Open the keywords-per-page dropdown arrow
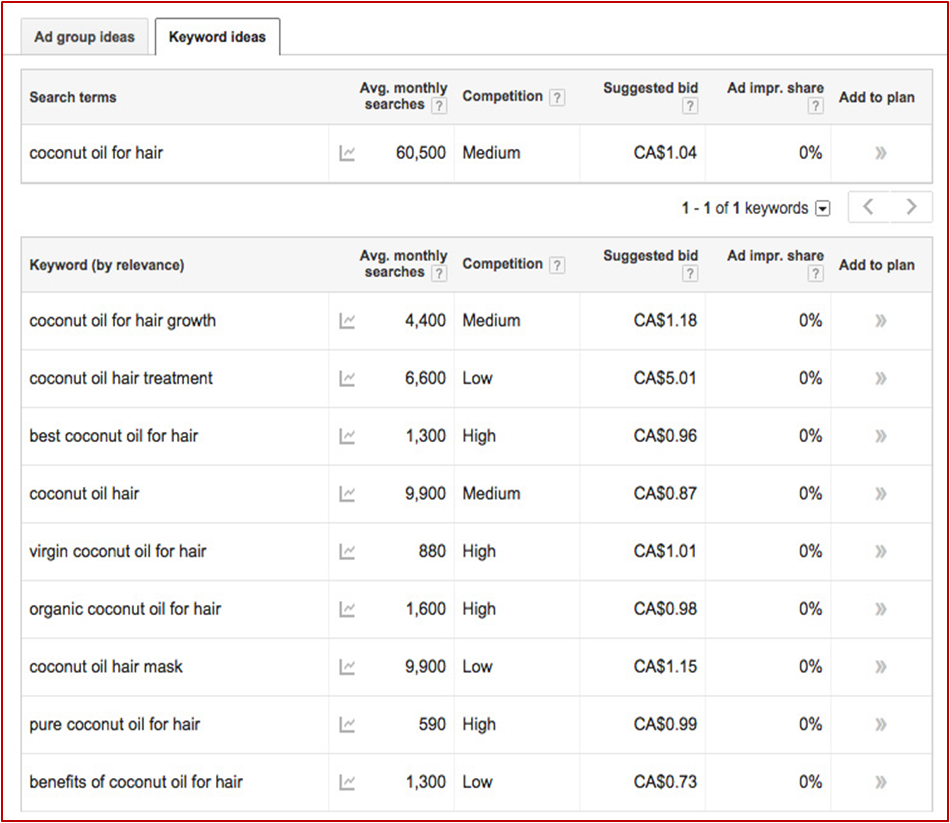Screen dimensions: 950x823 click(x=823, y=209)
